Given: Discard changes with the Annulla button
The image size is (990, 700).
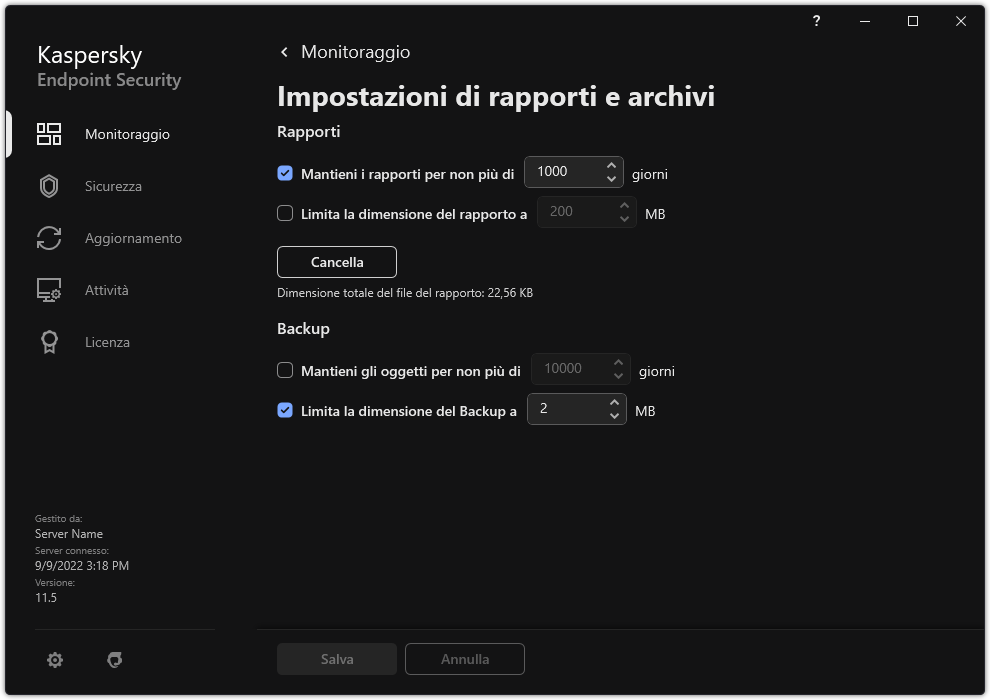Looking at the screenshot, I should (x=464, y=658).
